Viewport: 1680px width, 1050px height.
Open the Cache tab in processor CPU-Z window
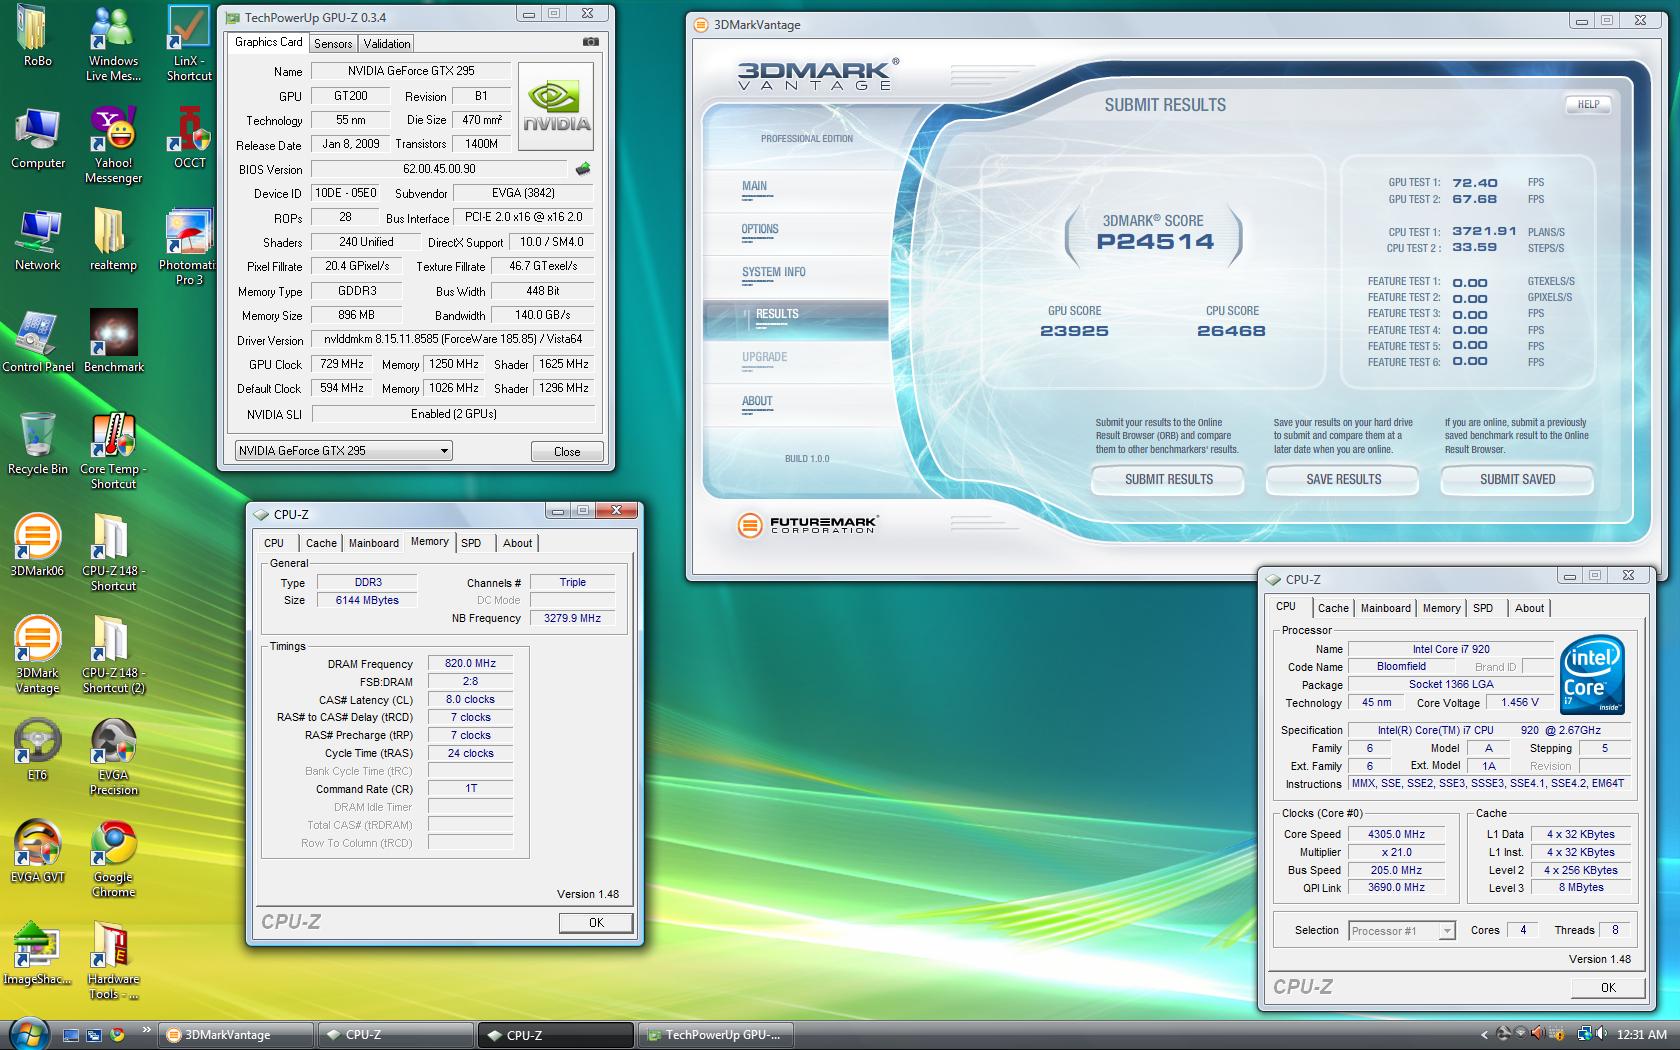[x=1333, y=608]
